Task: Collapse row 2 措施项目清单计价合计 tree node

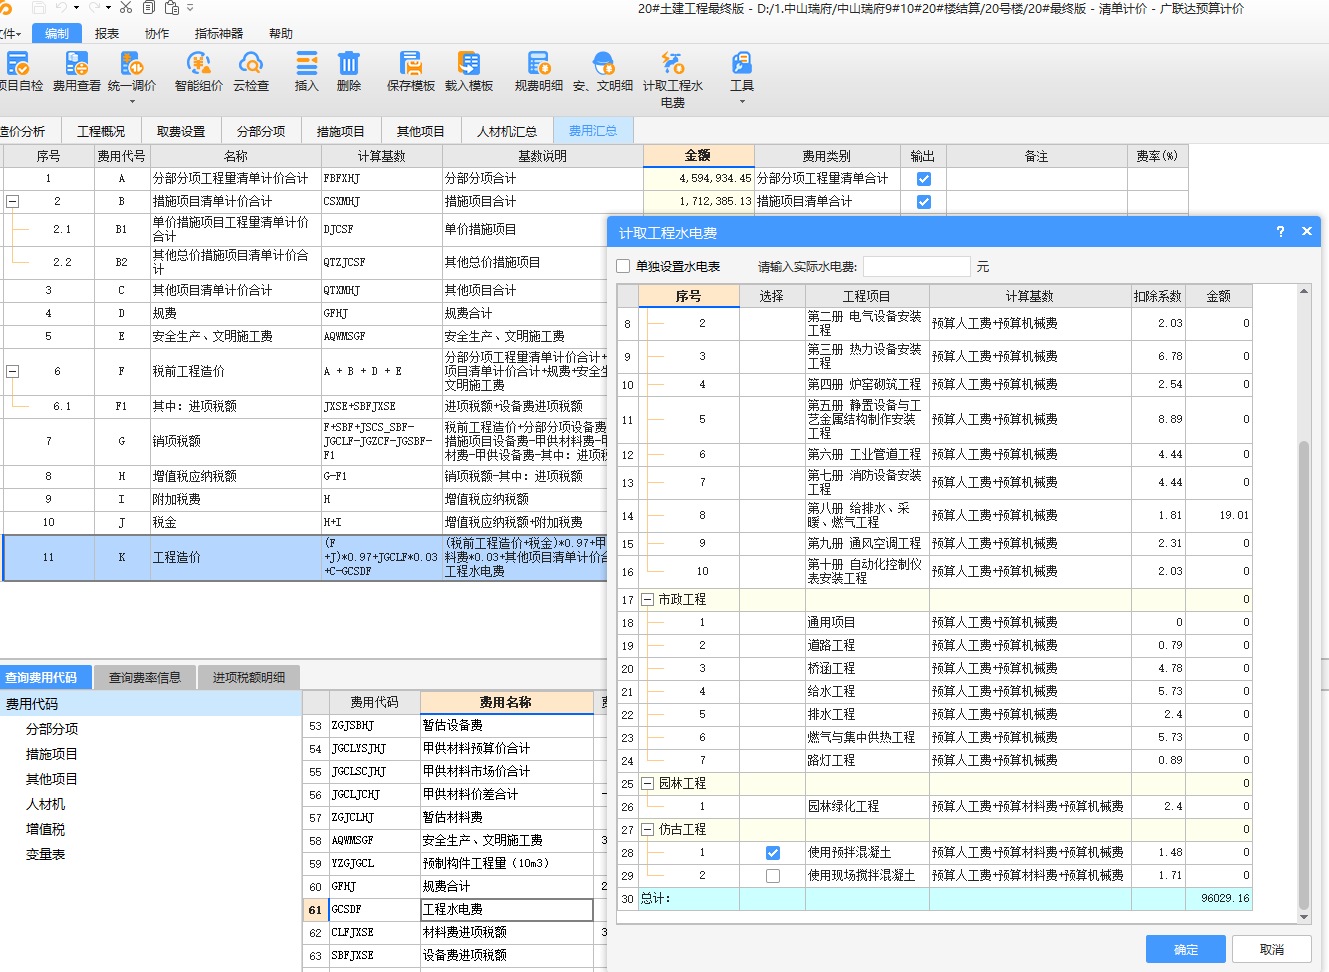Action: point(13,201)
